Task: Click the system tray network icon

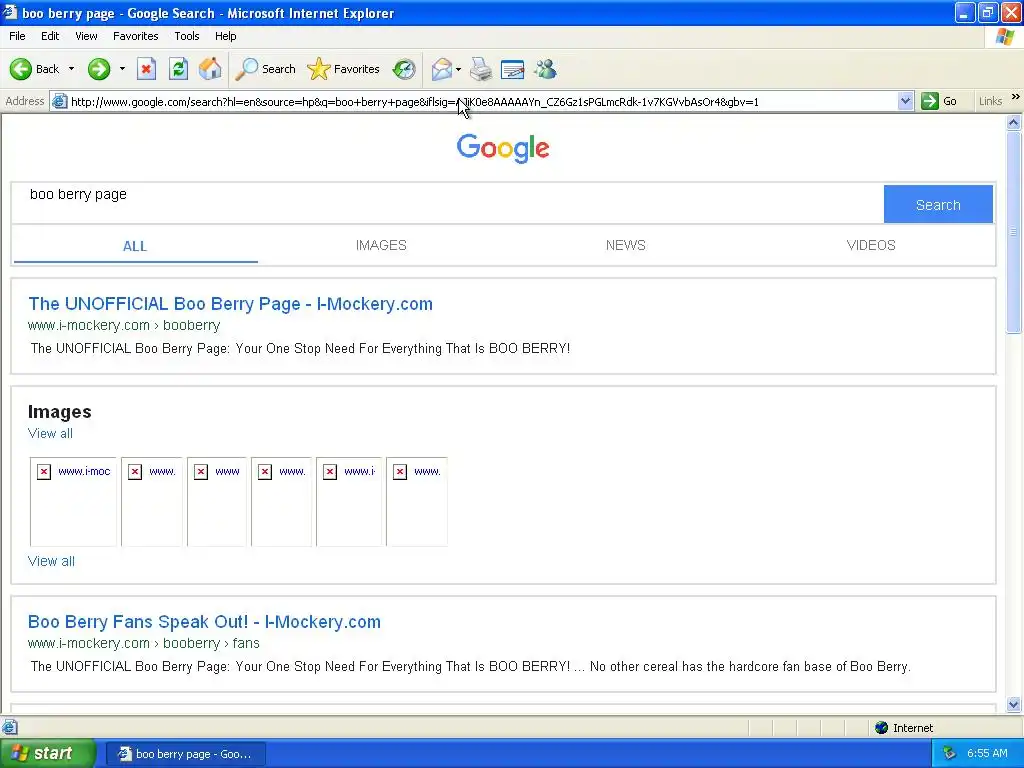Action: click(x=949, y=753)
